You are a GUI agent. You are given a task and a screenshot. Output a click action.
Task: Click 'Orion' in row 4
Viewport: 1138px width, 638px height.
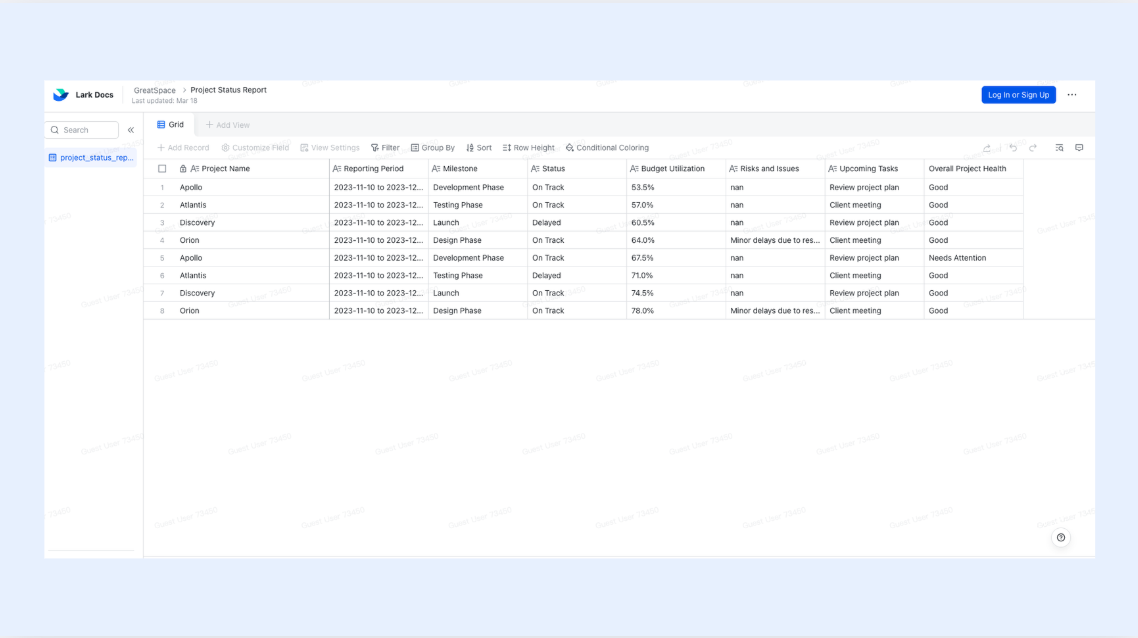(189, 240)
